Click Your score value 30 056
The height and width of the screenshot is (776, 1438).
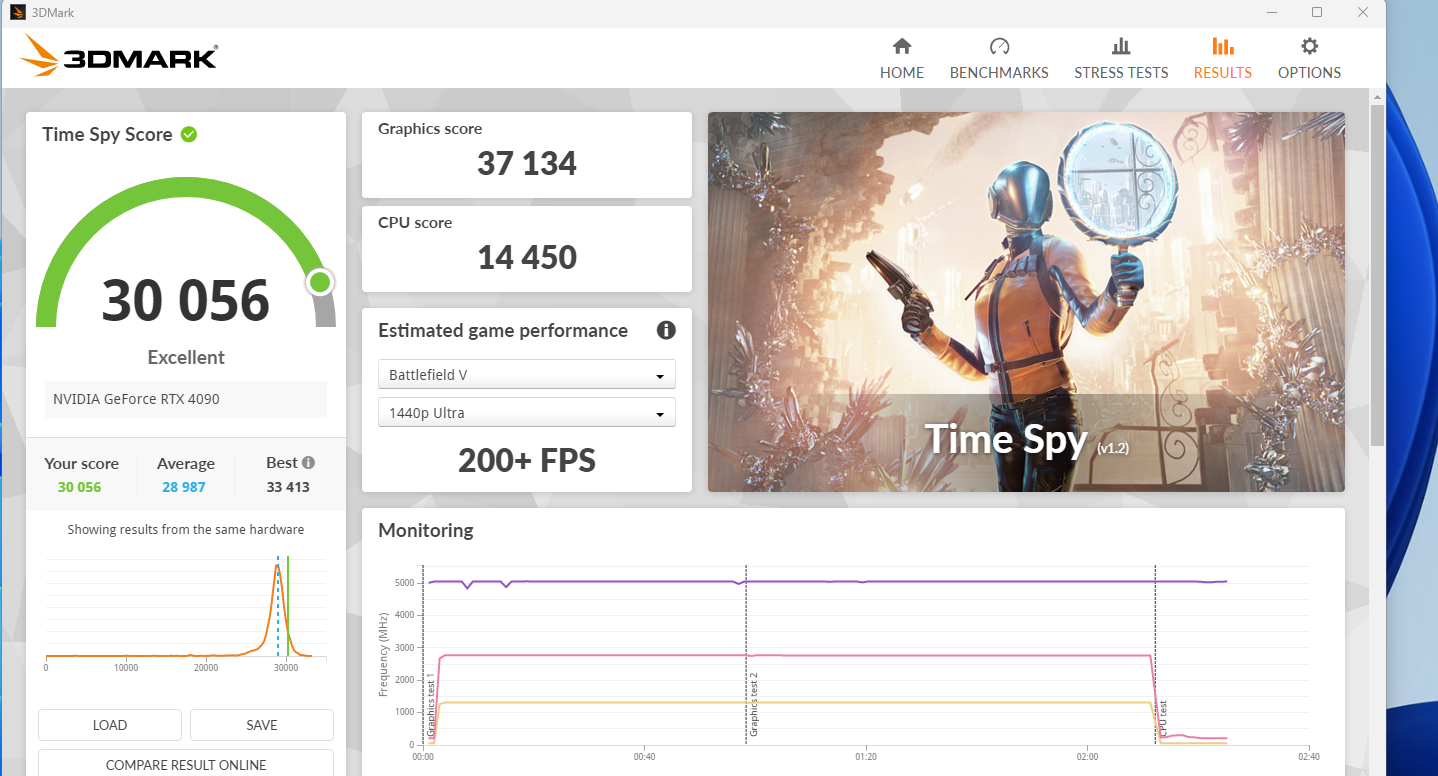(79, 487)
